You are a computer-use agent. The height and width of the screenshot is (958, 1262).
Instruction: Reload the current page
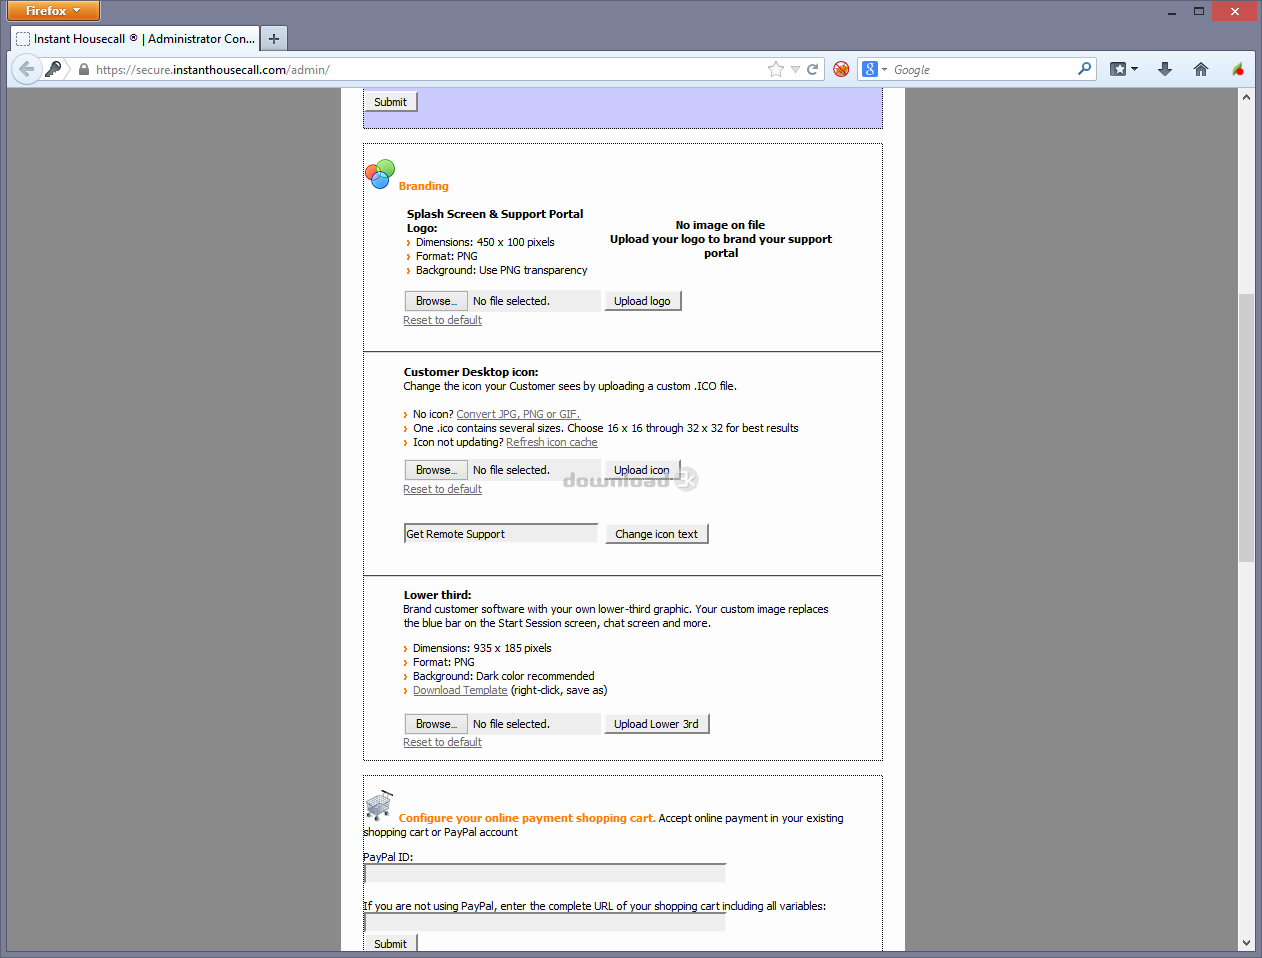coord(813,69)
